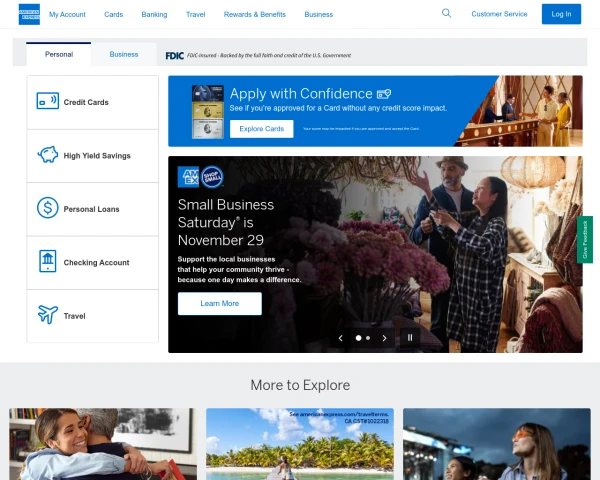Select Checking Account sidebar item

[x=93, y=263]
